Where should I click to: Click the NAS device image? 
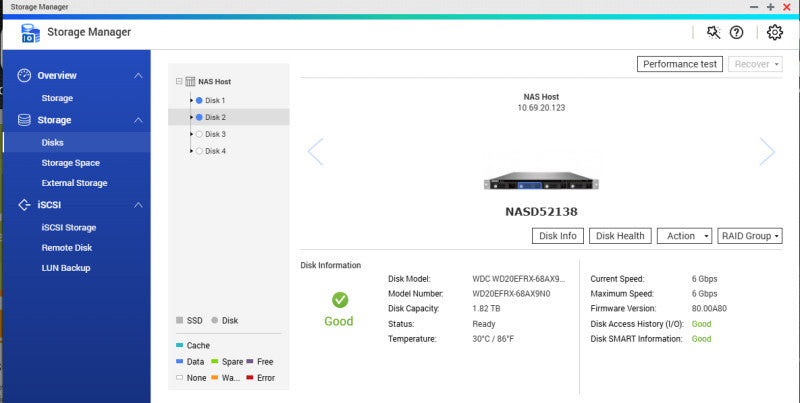click(541, 181)
